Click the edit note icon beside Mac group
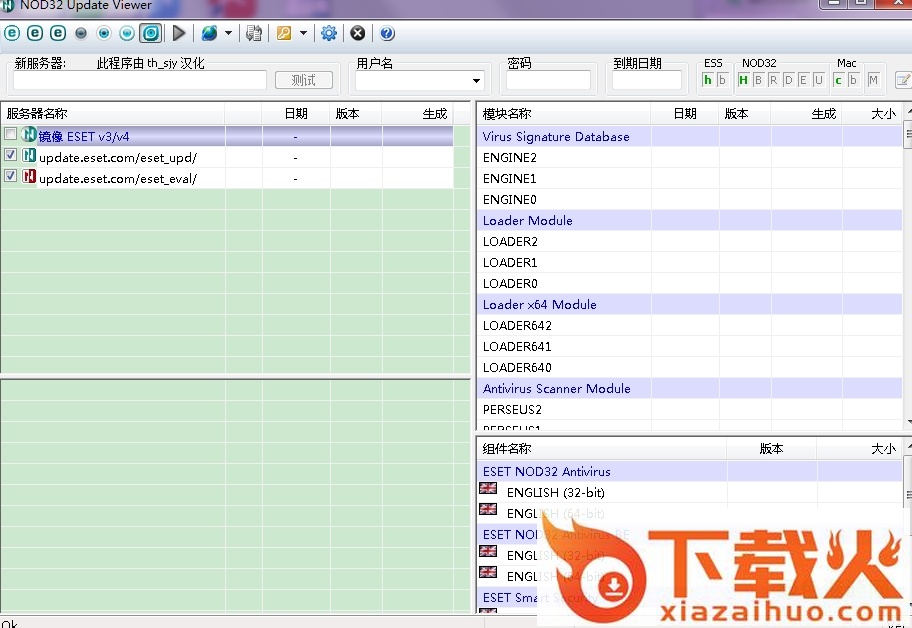Screen dimensions: 912x628 tap(903, 80)
